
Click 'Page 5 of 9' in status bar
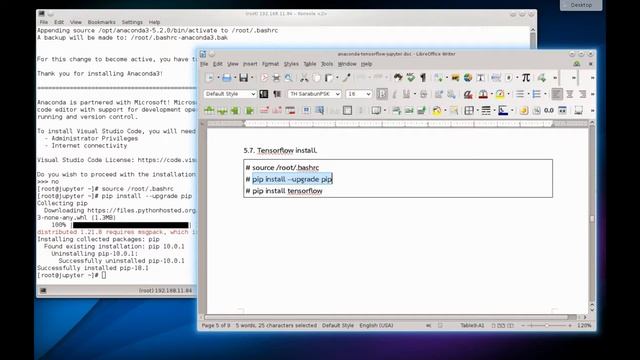click(x=216, y=325)
